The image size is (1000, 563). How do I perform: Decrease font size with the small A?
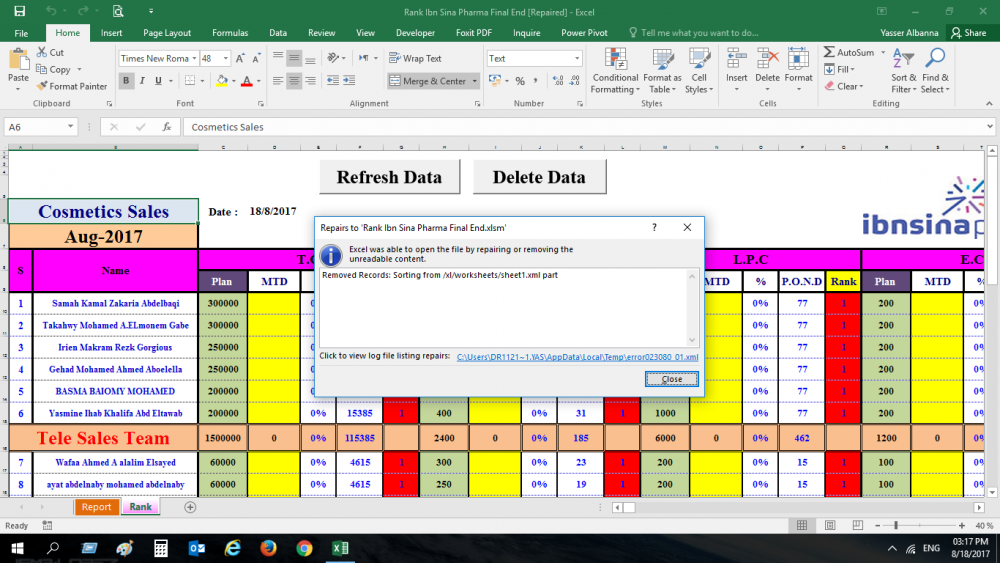[x=256, y=59]
